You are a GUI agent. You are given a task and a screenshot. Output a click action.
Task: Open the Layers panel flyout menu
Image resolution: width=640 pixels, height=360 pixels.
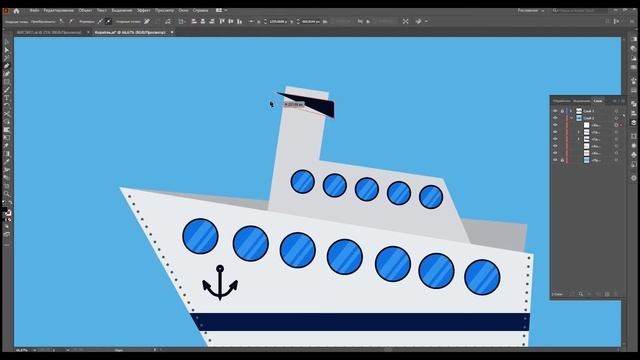[622, 101]
